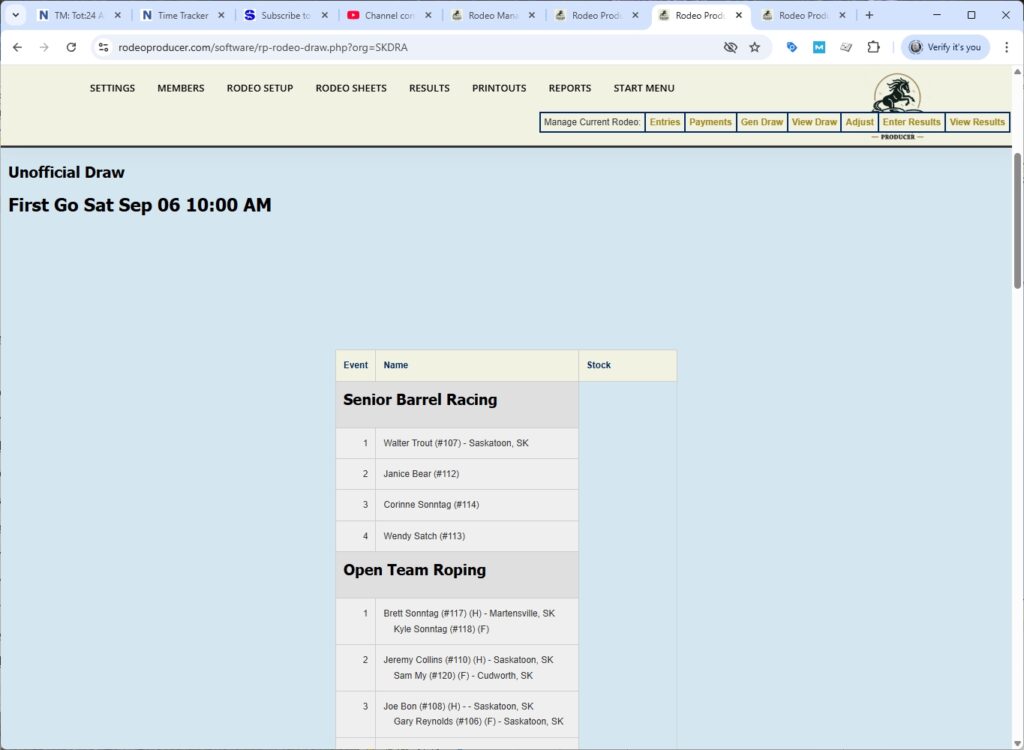The image size is (1024, 750).
Task: Click the page vertical scrollbar
Action: (1018, 220)
